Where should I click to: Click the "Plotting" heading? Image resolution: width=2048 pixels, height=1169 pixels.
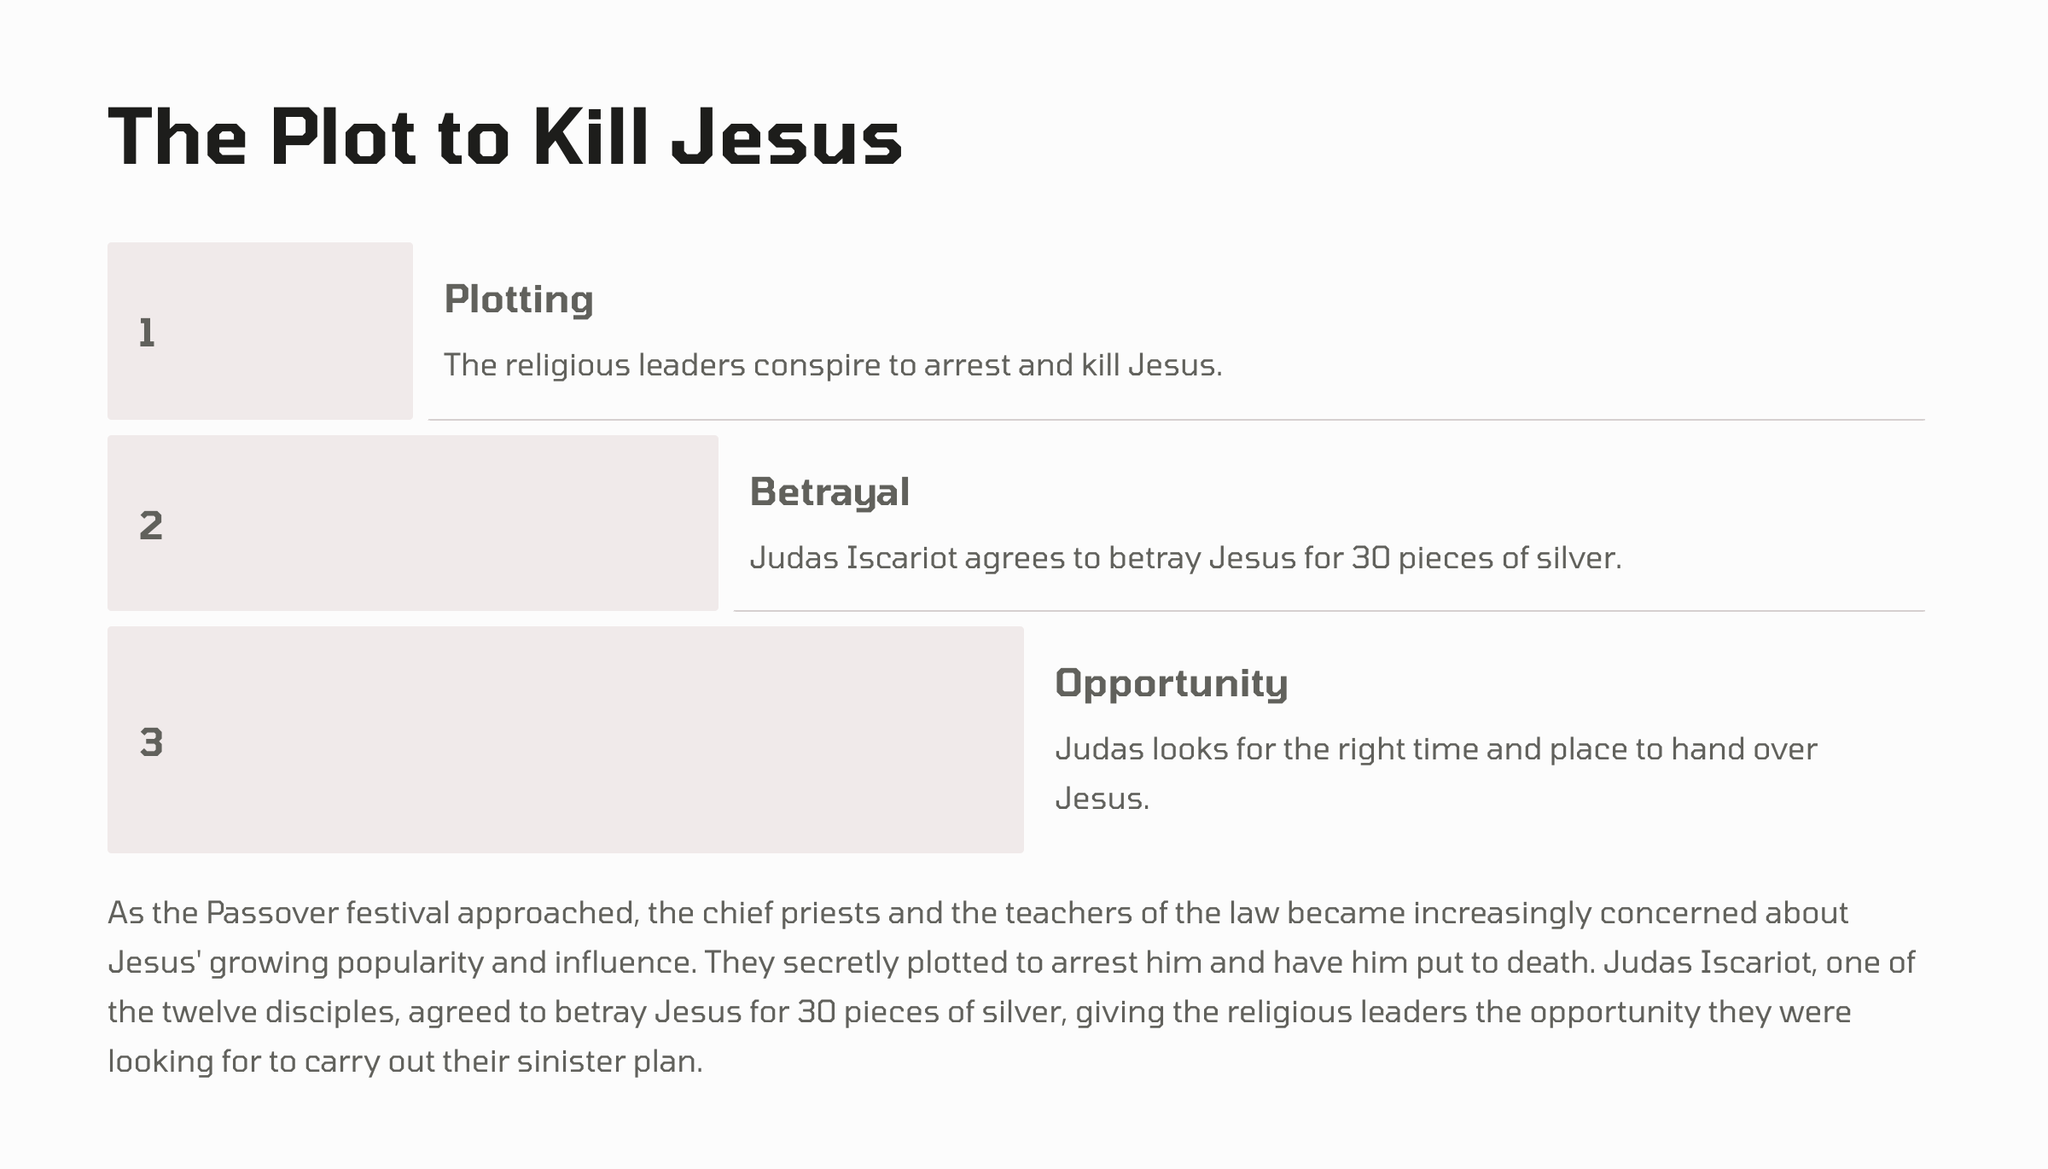[518, 299]
